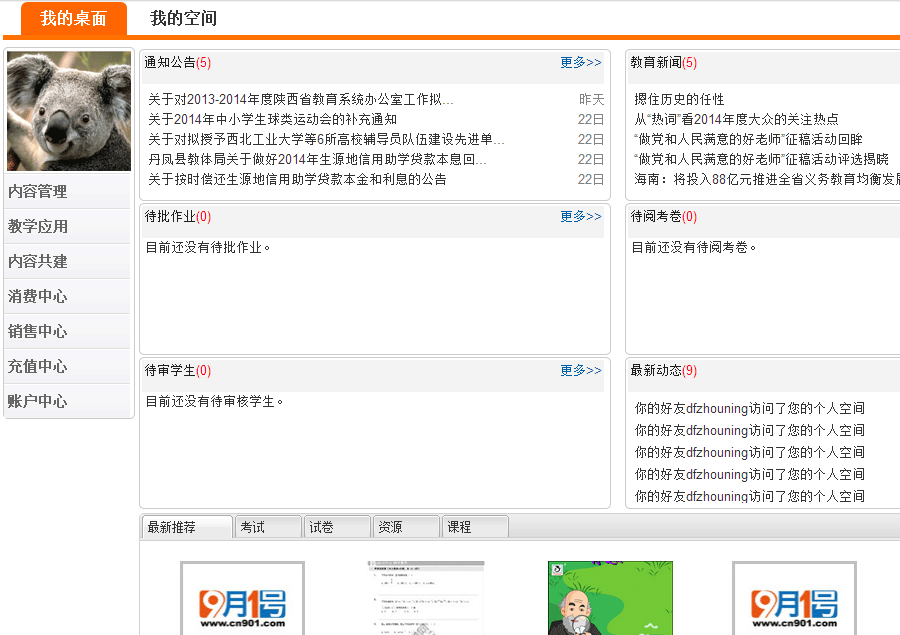Click the koala profile avatar

[x=68, y=111]
